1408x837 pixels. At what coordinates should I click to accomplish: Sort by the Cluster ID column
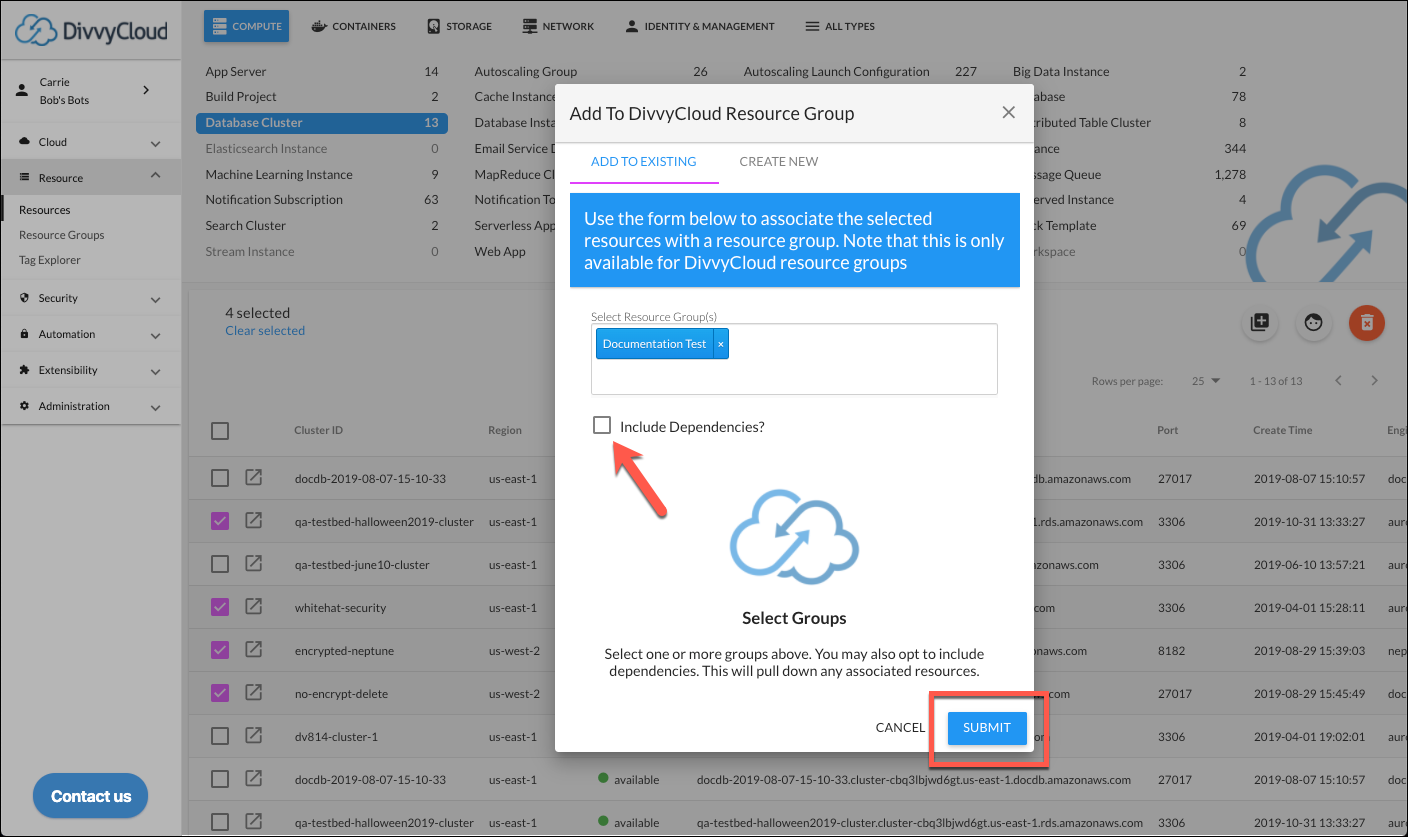(x=319, y=431)
